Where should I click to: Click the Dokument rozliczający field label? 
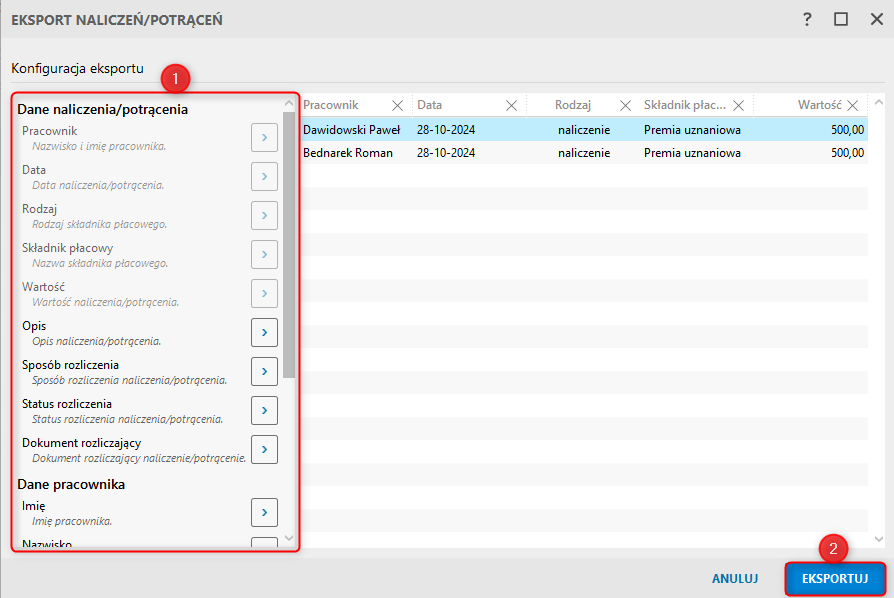[81, 443]
